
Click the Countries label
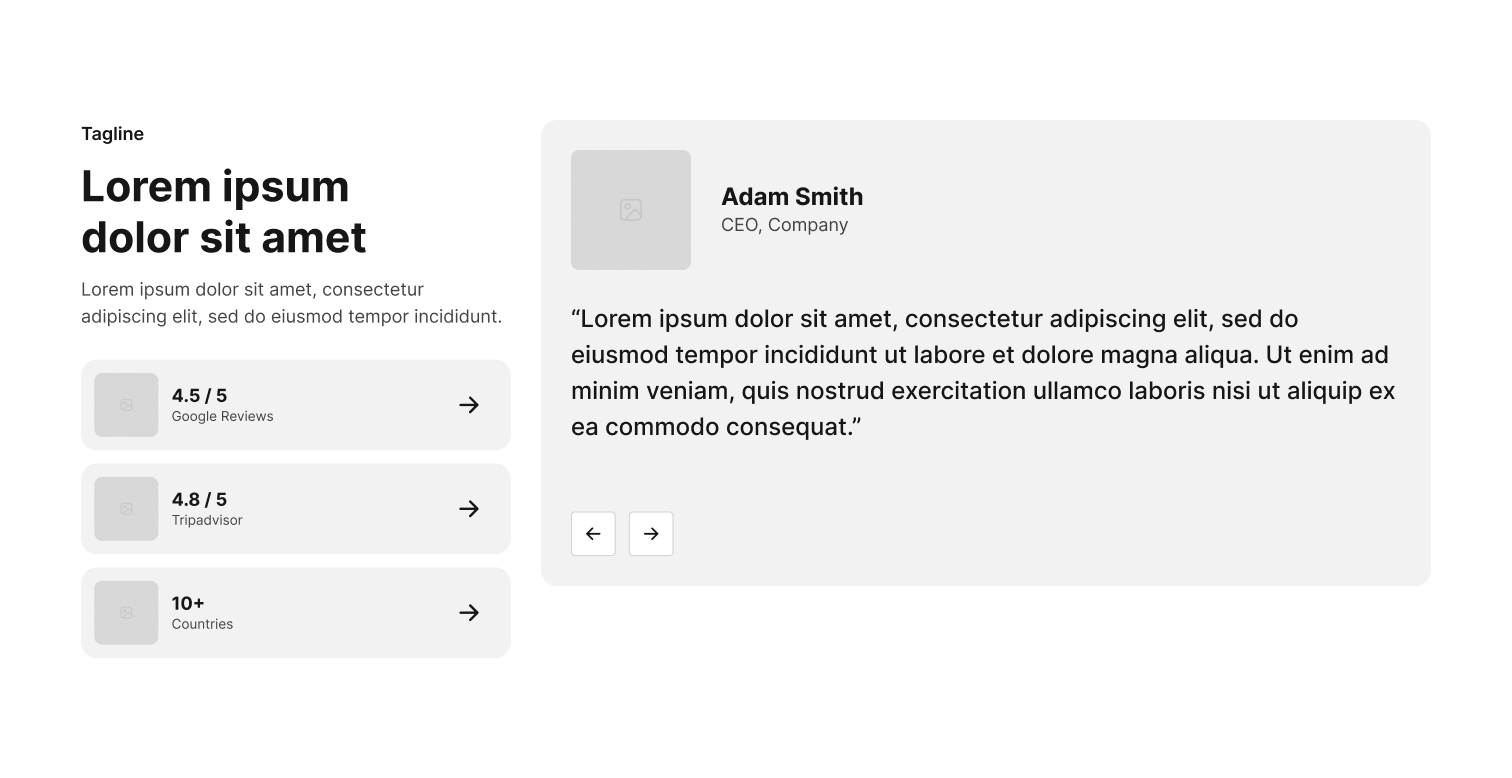pos(202,625)
